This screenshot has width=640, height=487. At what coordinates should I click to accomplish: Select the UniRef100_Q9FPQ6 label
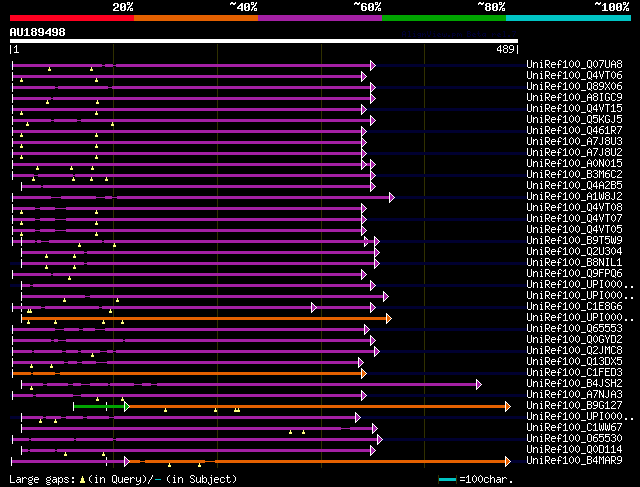pos(574,274)
